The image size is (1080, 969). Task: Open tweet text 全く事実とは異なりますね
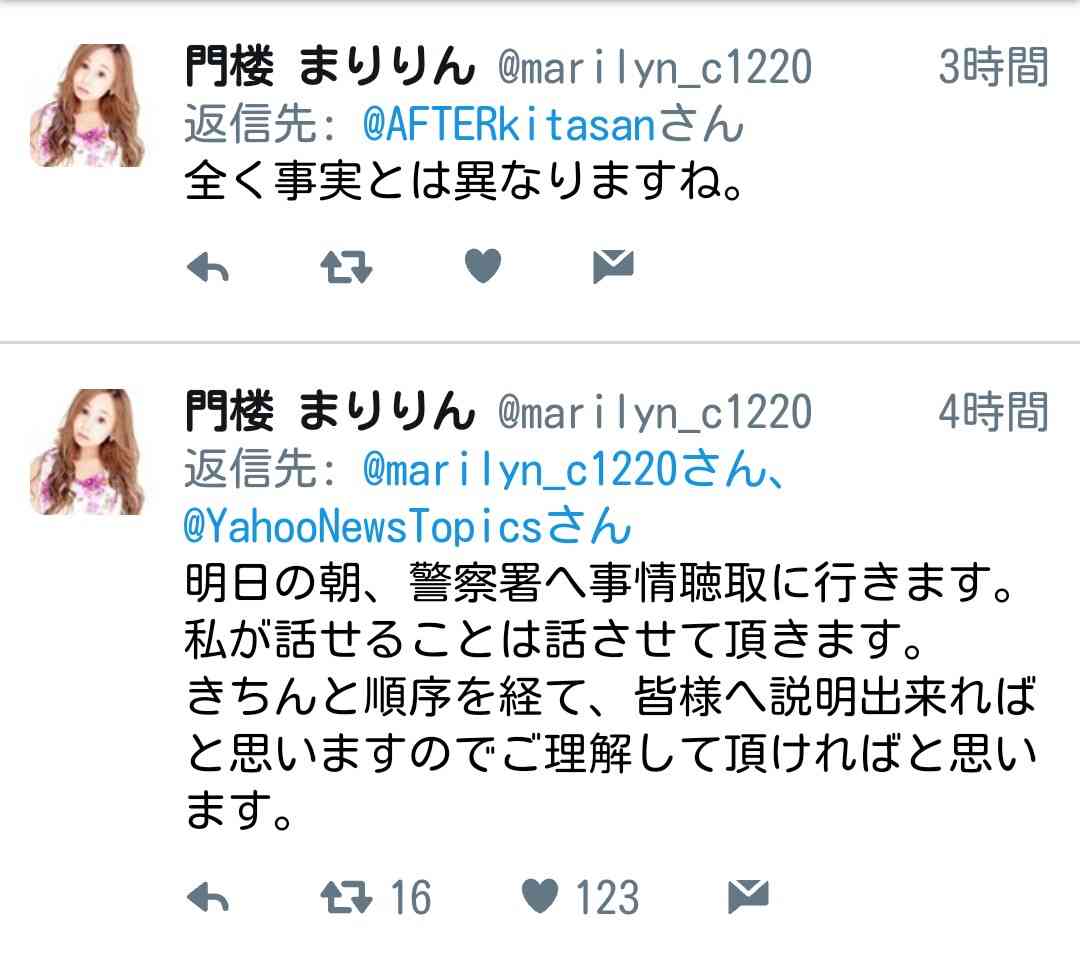pyautogui.click(x=464, y=180)
